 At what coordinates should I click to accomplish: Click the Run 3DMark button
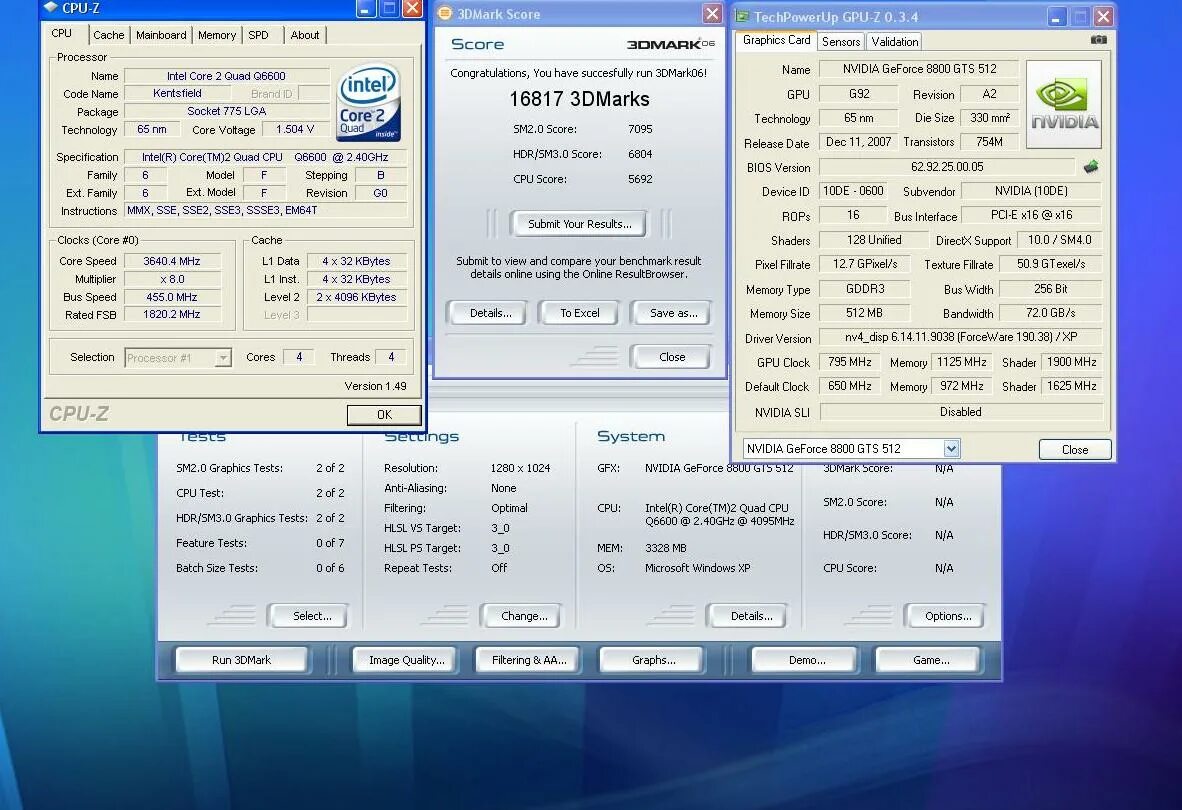tap(241, 659)
